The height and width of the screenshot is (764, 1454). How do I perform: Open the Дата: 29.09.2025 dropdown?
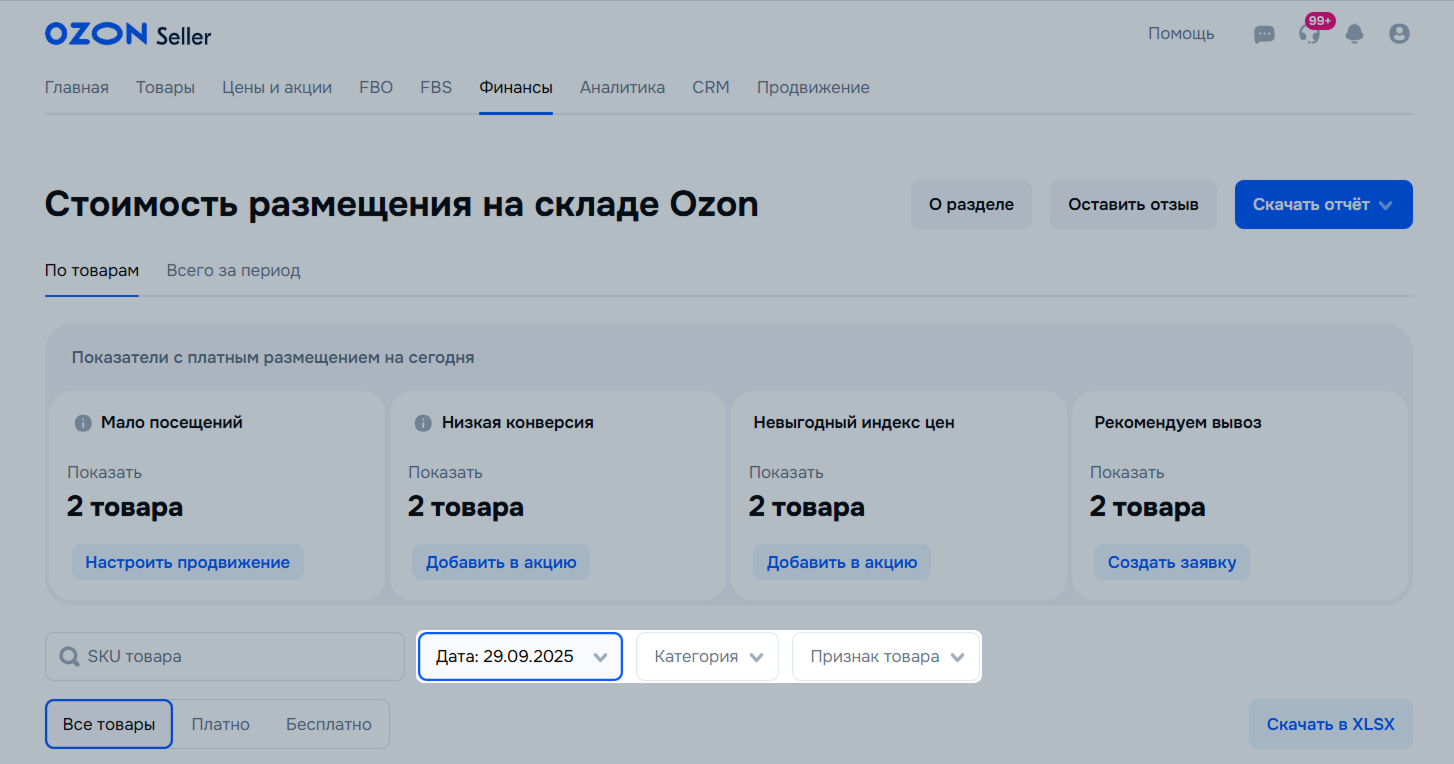520,657
